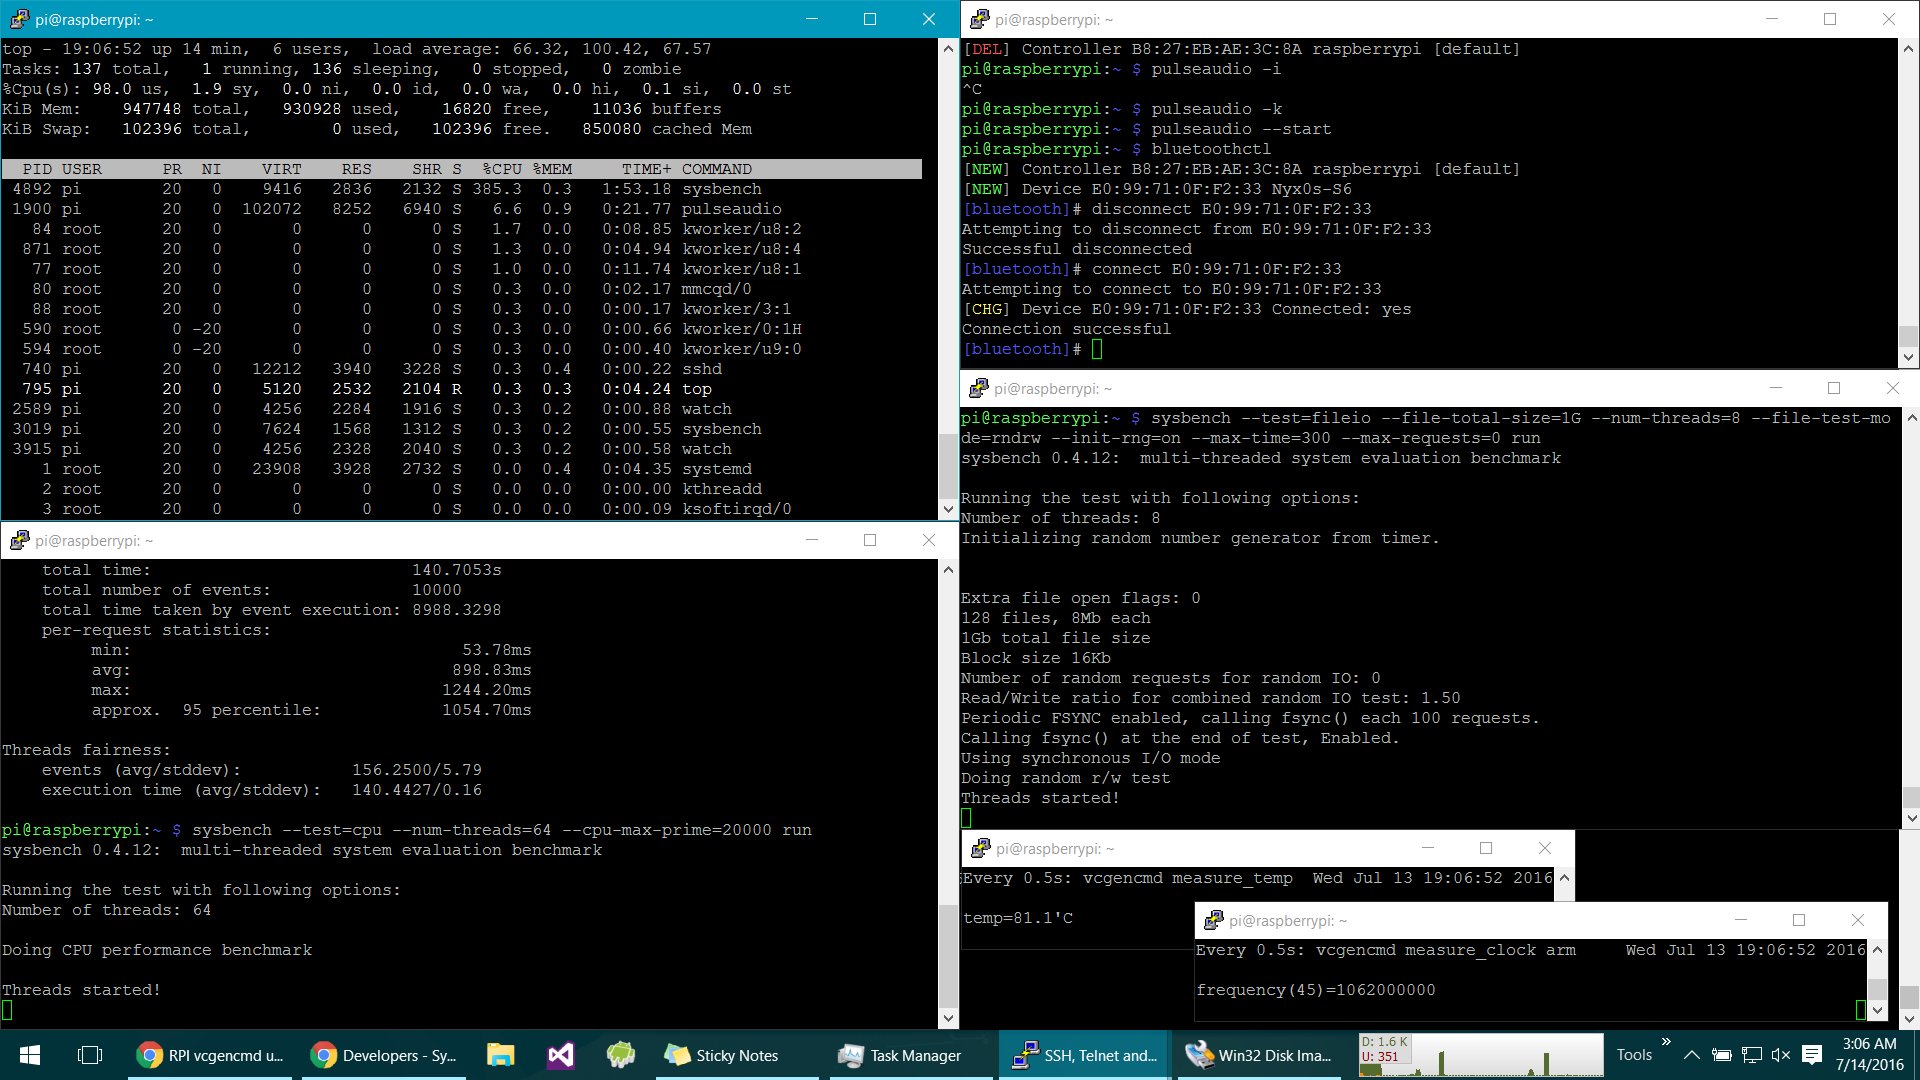The width and height of the screenshot is (1920, 1080).
Task: Open PuTTY system menu icon of measure_clock window
Action: (1213, 920)
